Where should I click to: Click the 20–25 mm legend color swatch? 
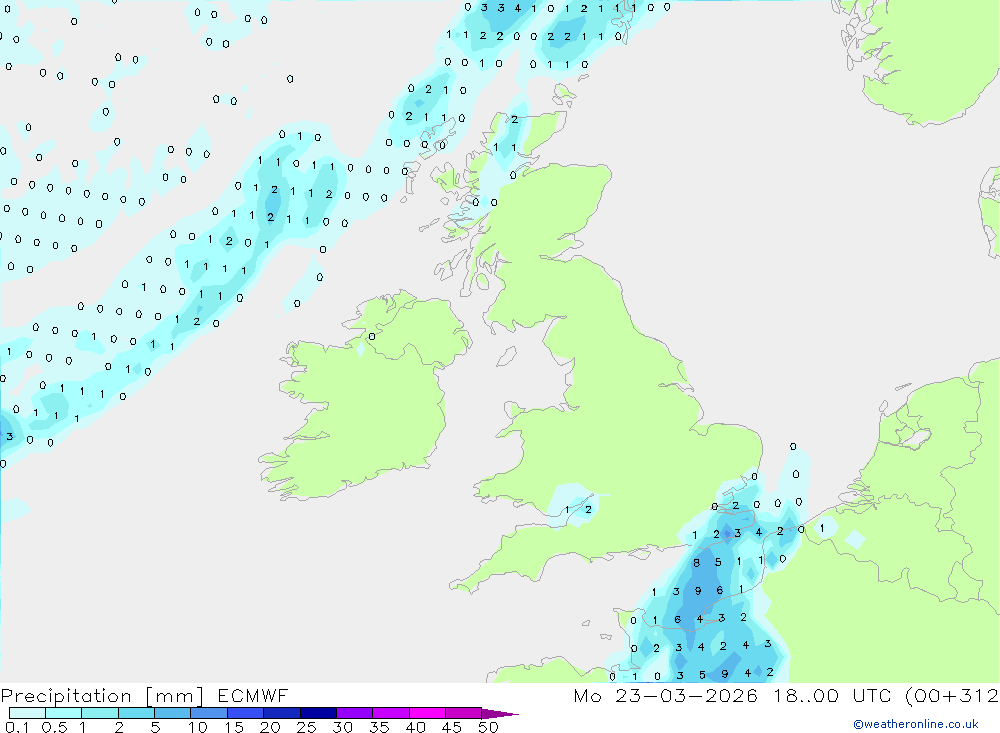(x=281, y=713)
